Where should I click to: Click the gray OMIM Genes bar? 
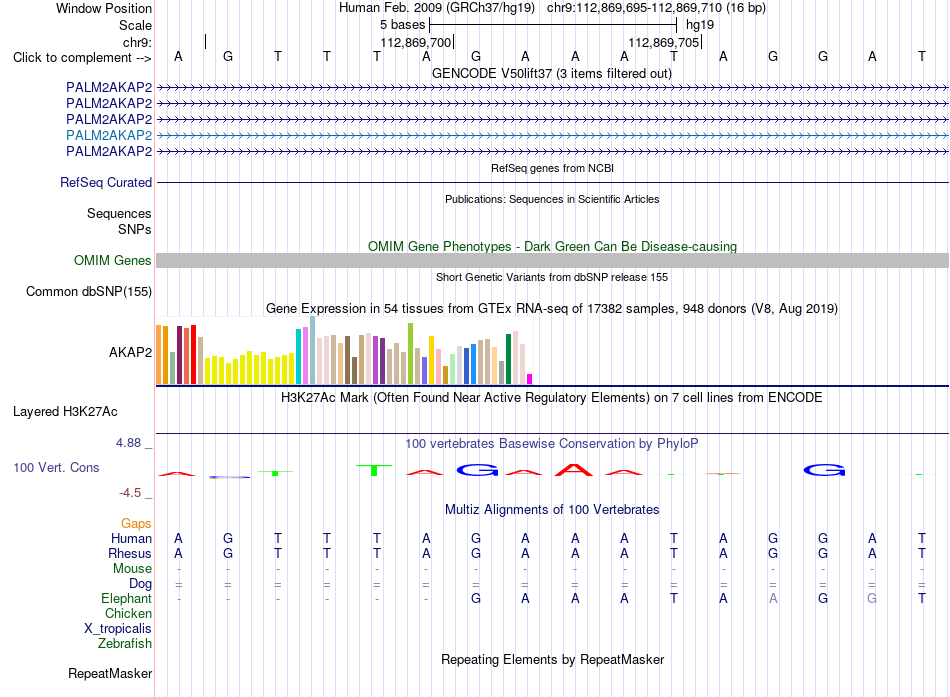tap(552, 261)
